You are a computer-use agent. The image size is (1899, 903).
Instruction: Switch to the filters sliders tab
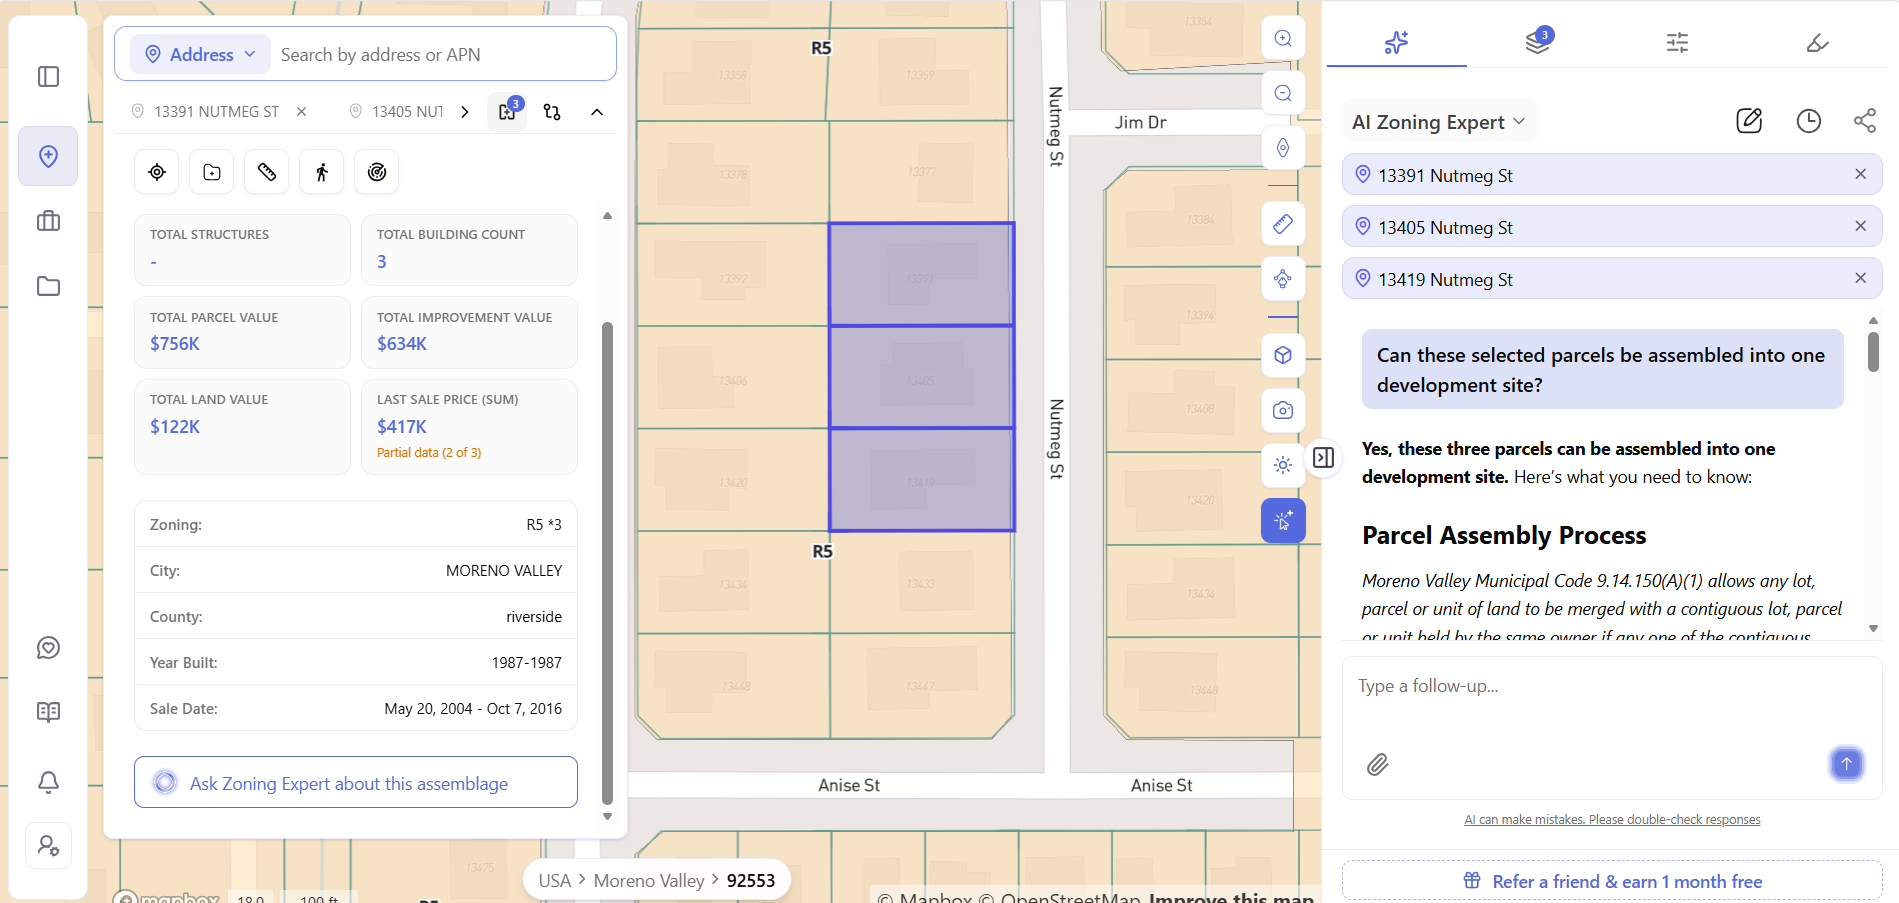[1677, 42]
